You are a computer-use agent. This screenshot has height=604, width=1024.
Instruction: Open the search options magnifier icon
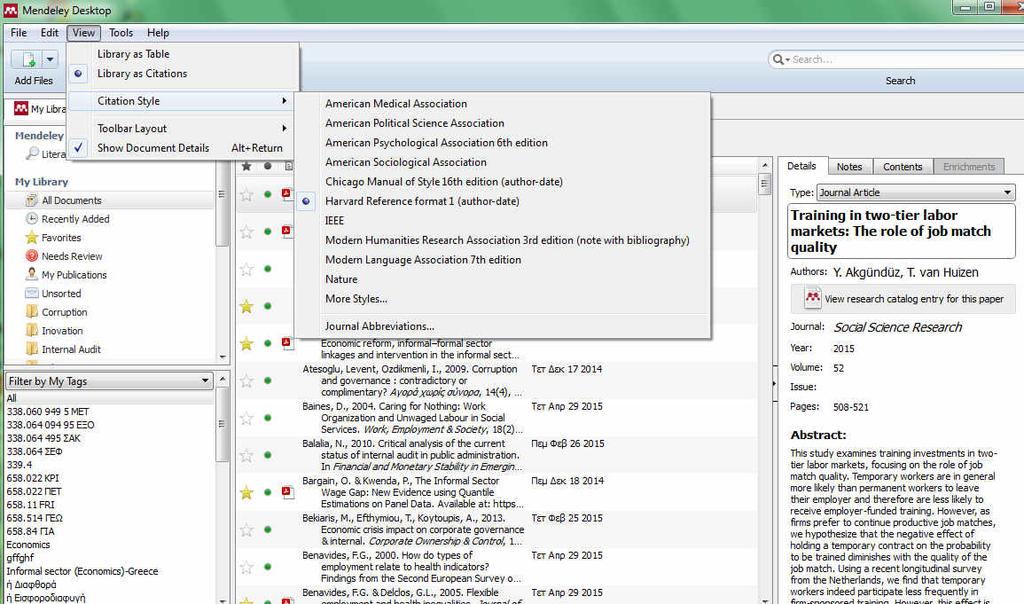point(781,59)
